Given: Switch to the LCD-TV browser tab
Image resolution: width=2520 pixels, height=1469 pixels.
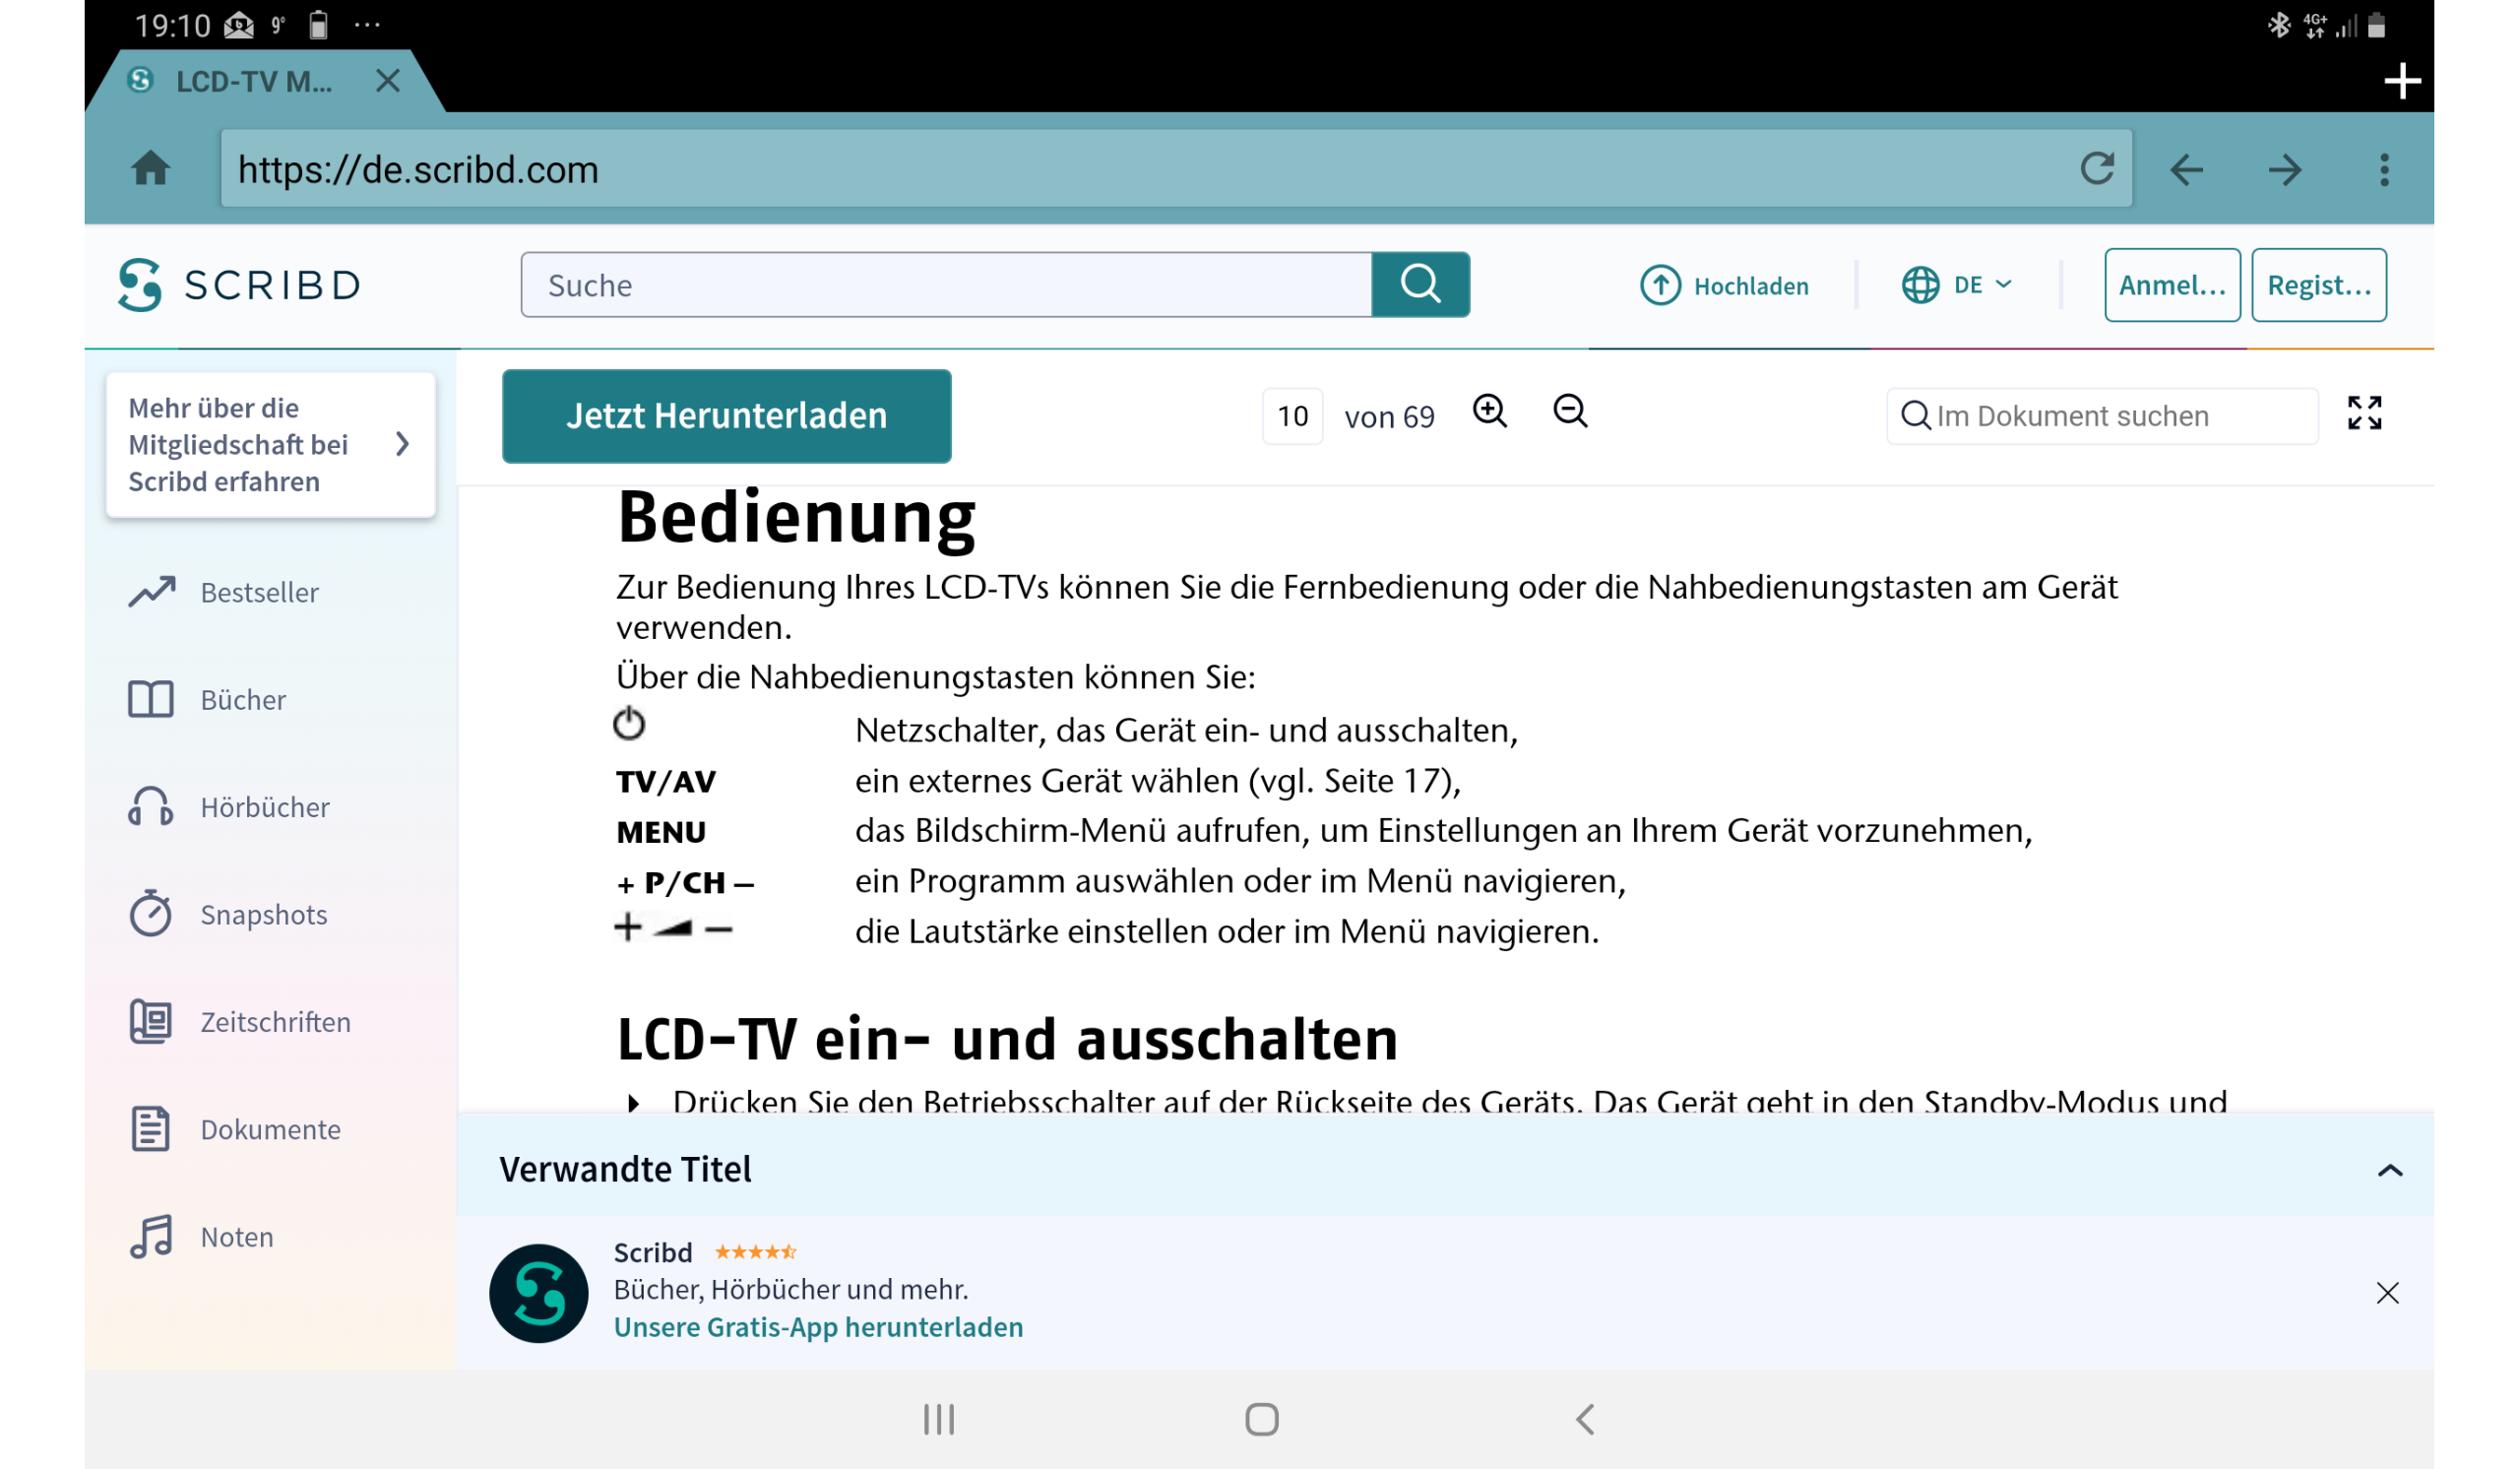Looking at the screenshot, I should (250, 82).
